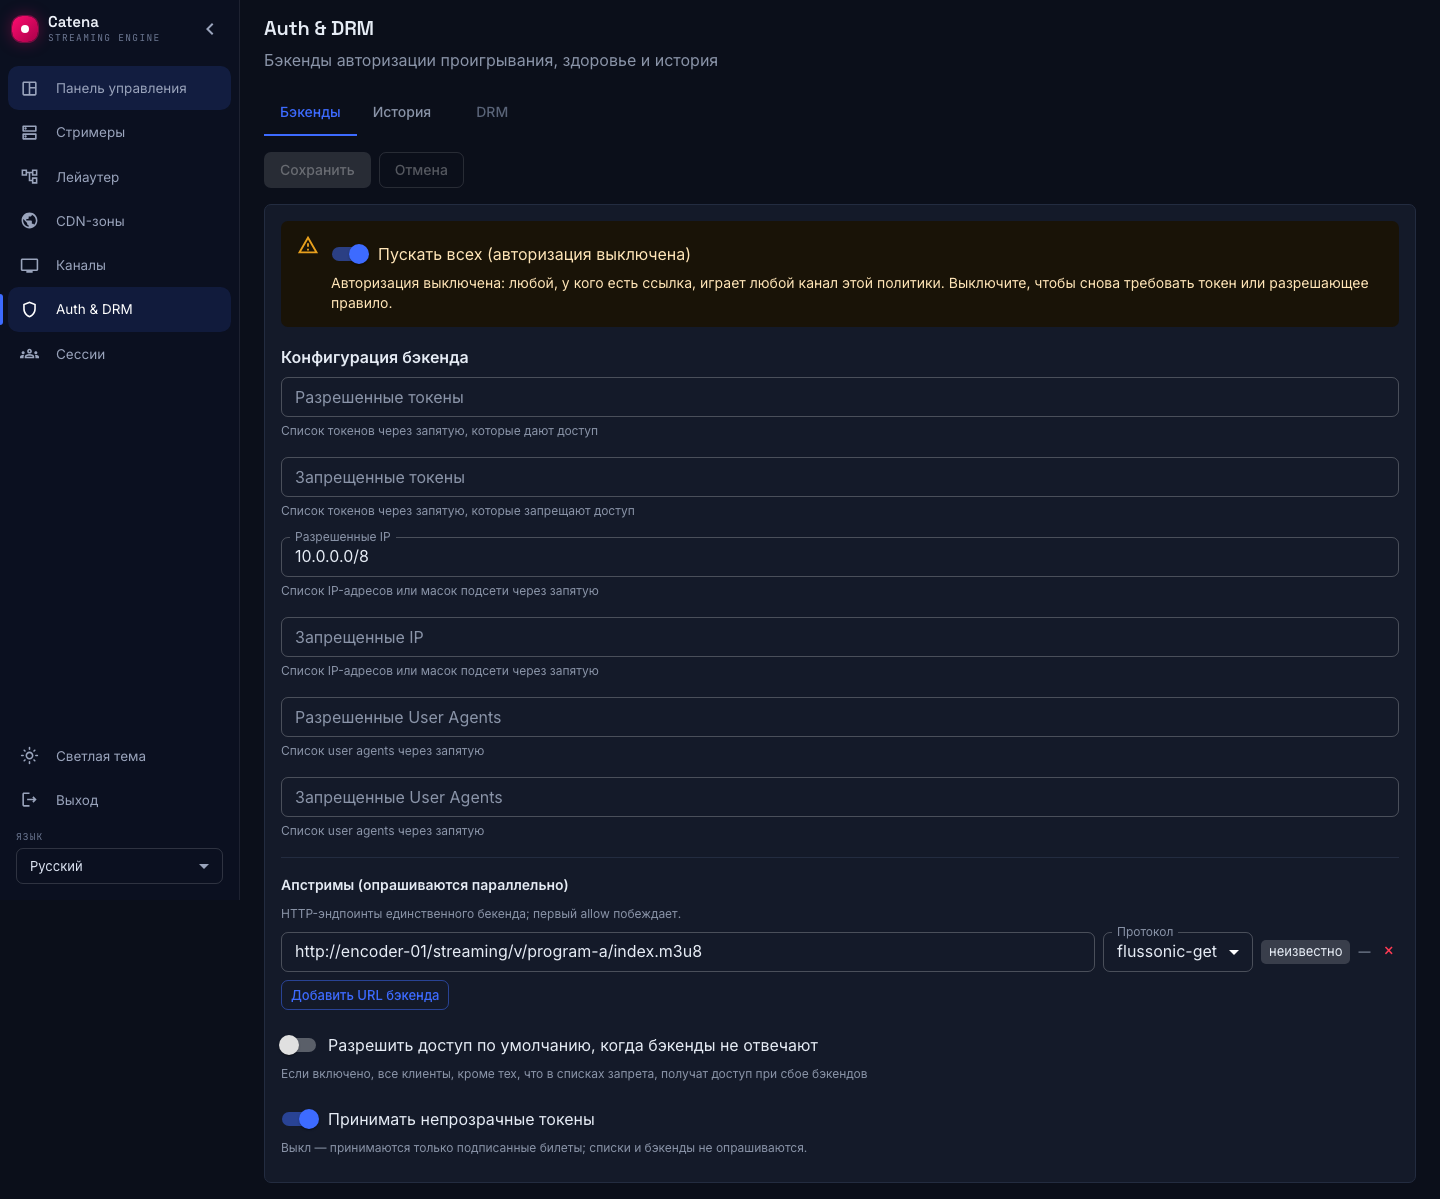Viewport: 1440px width, 1199px height.
Task: Click the Catena logo icon
Action: [x=25, y=29]
